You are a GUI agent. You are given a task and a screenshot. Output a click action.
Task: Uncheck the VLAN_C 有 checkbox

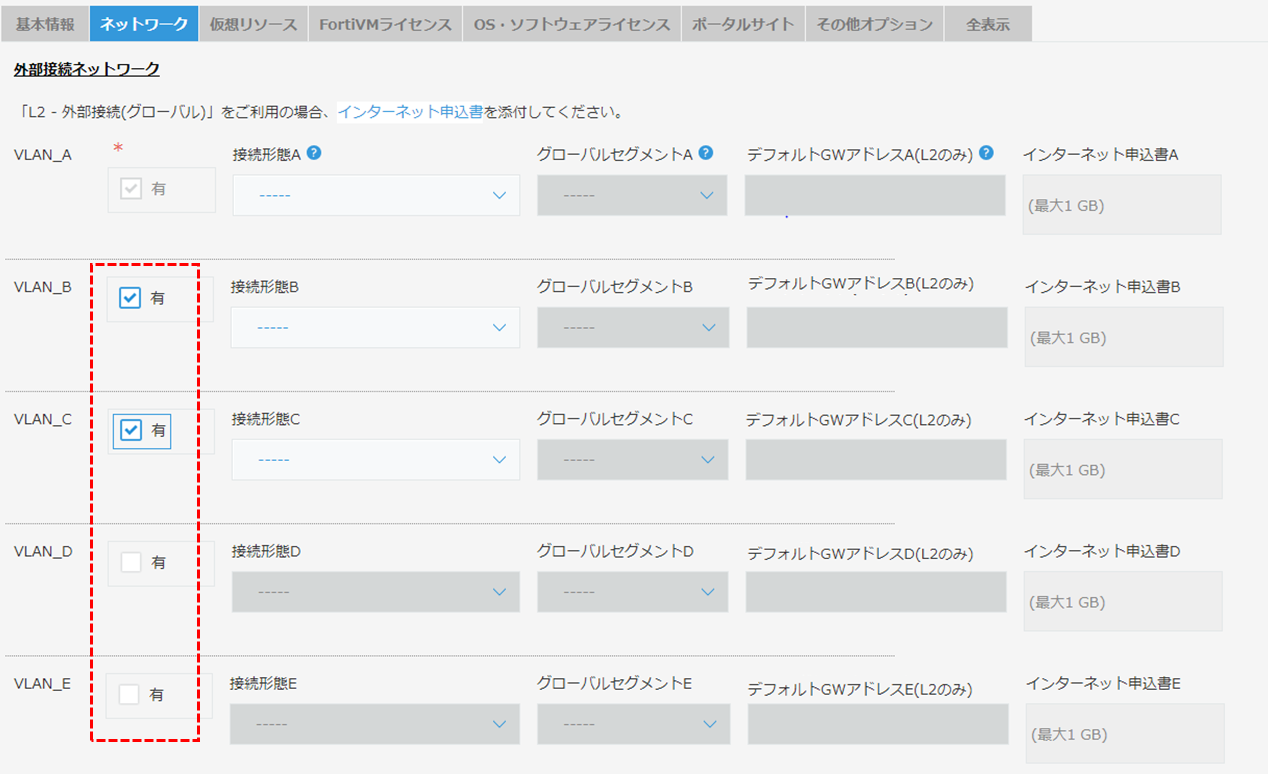coord(130,430)
